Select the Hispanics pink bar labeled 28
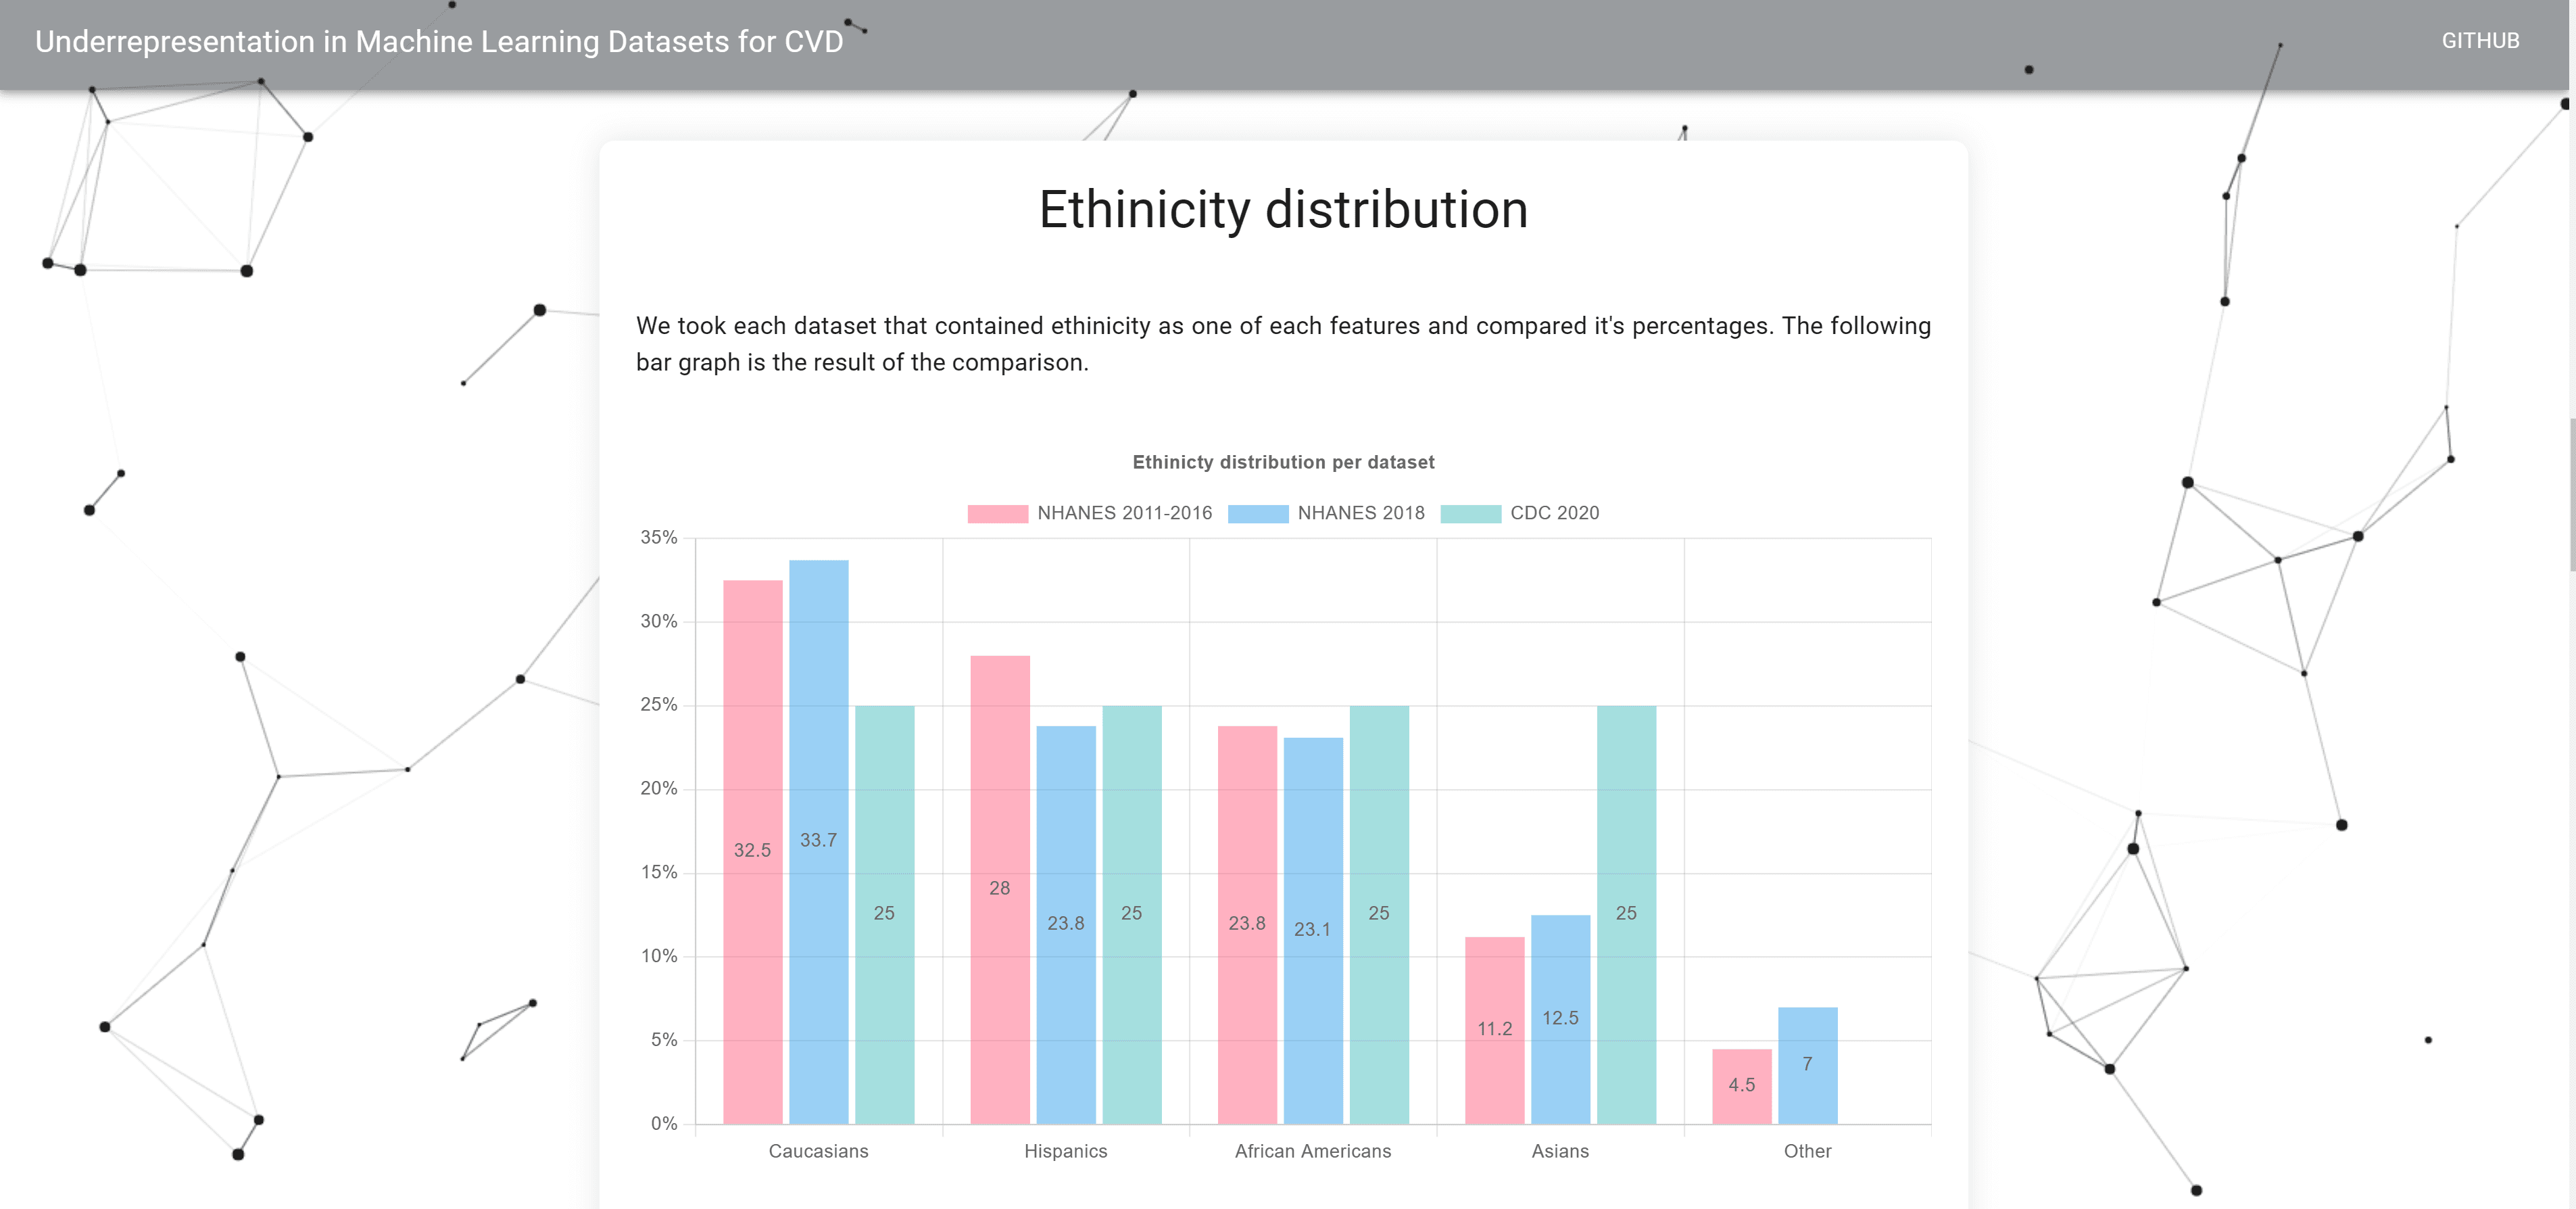The width and height of the screenshot is (2576, 1209). coord(999,890)
